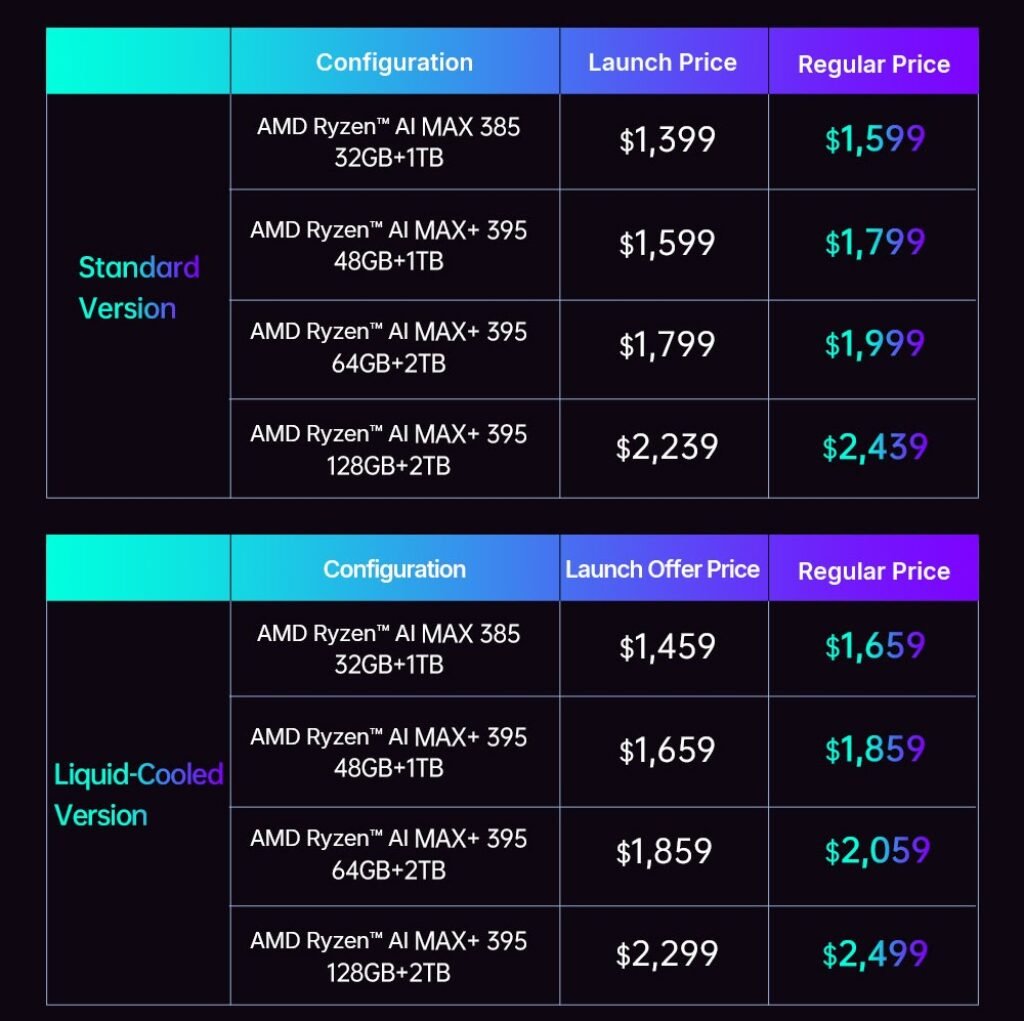Click the Launch Price column header
Image resolution: width=1024 pixels, height=1021 pixels.
[662, 62]
